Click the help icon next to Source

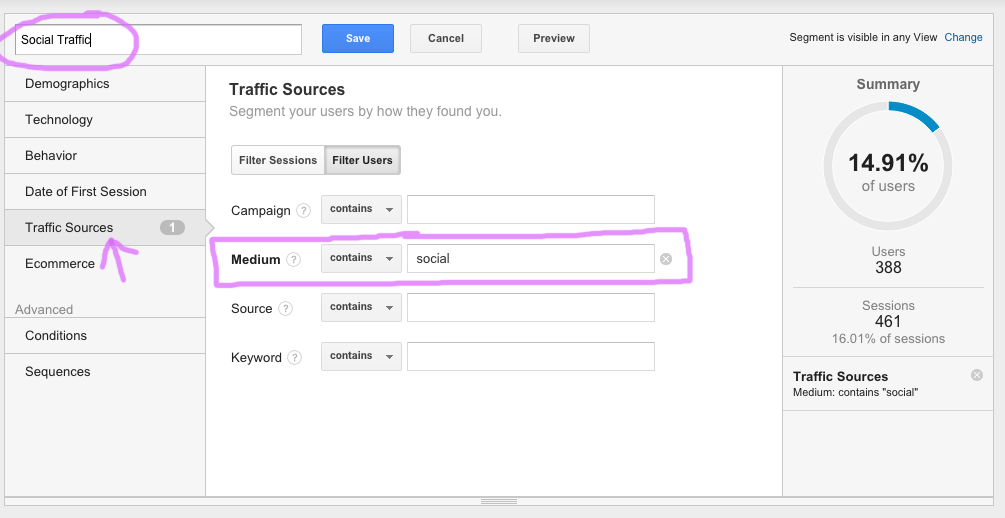285,309
